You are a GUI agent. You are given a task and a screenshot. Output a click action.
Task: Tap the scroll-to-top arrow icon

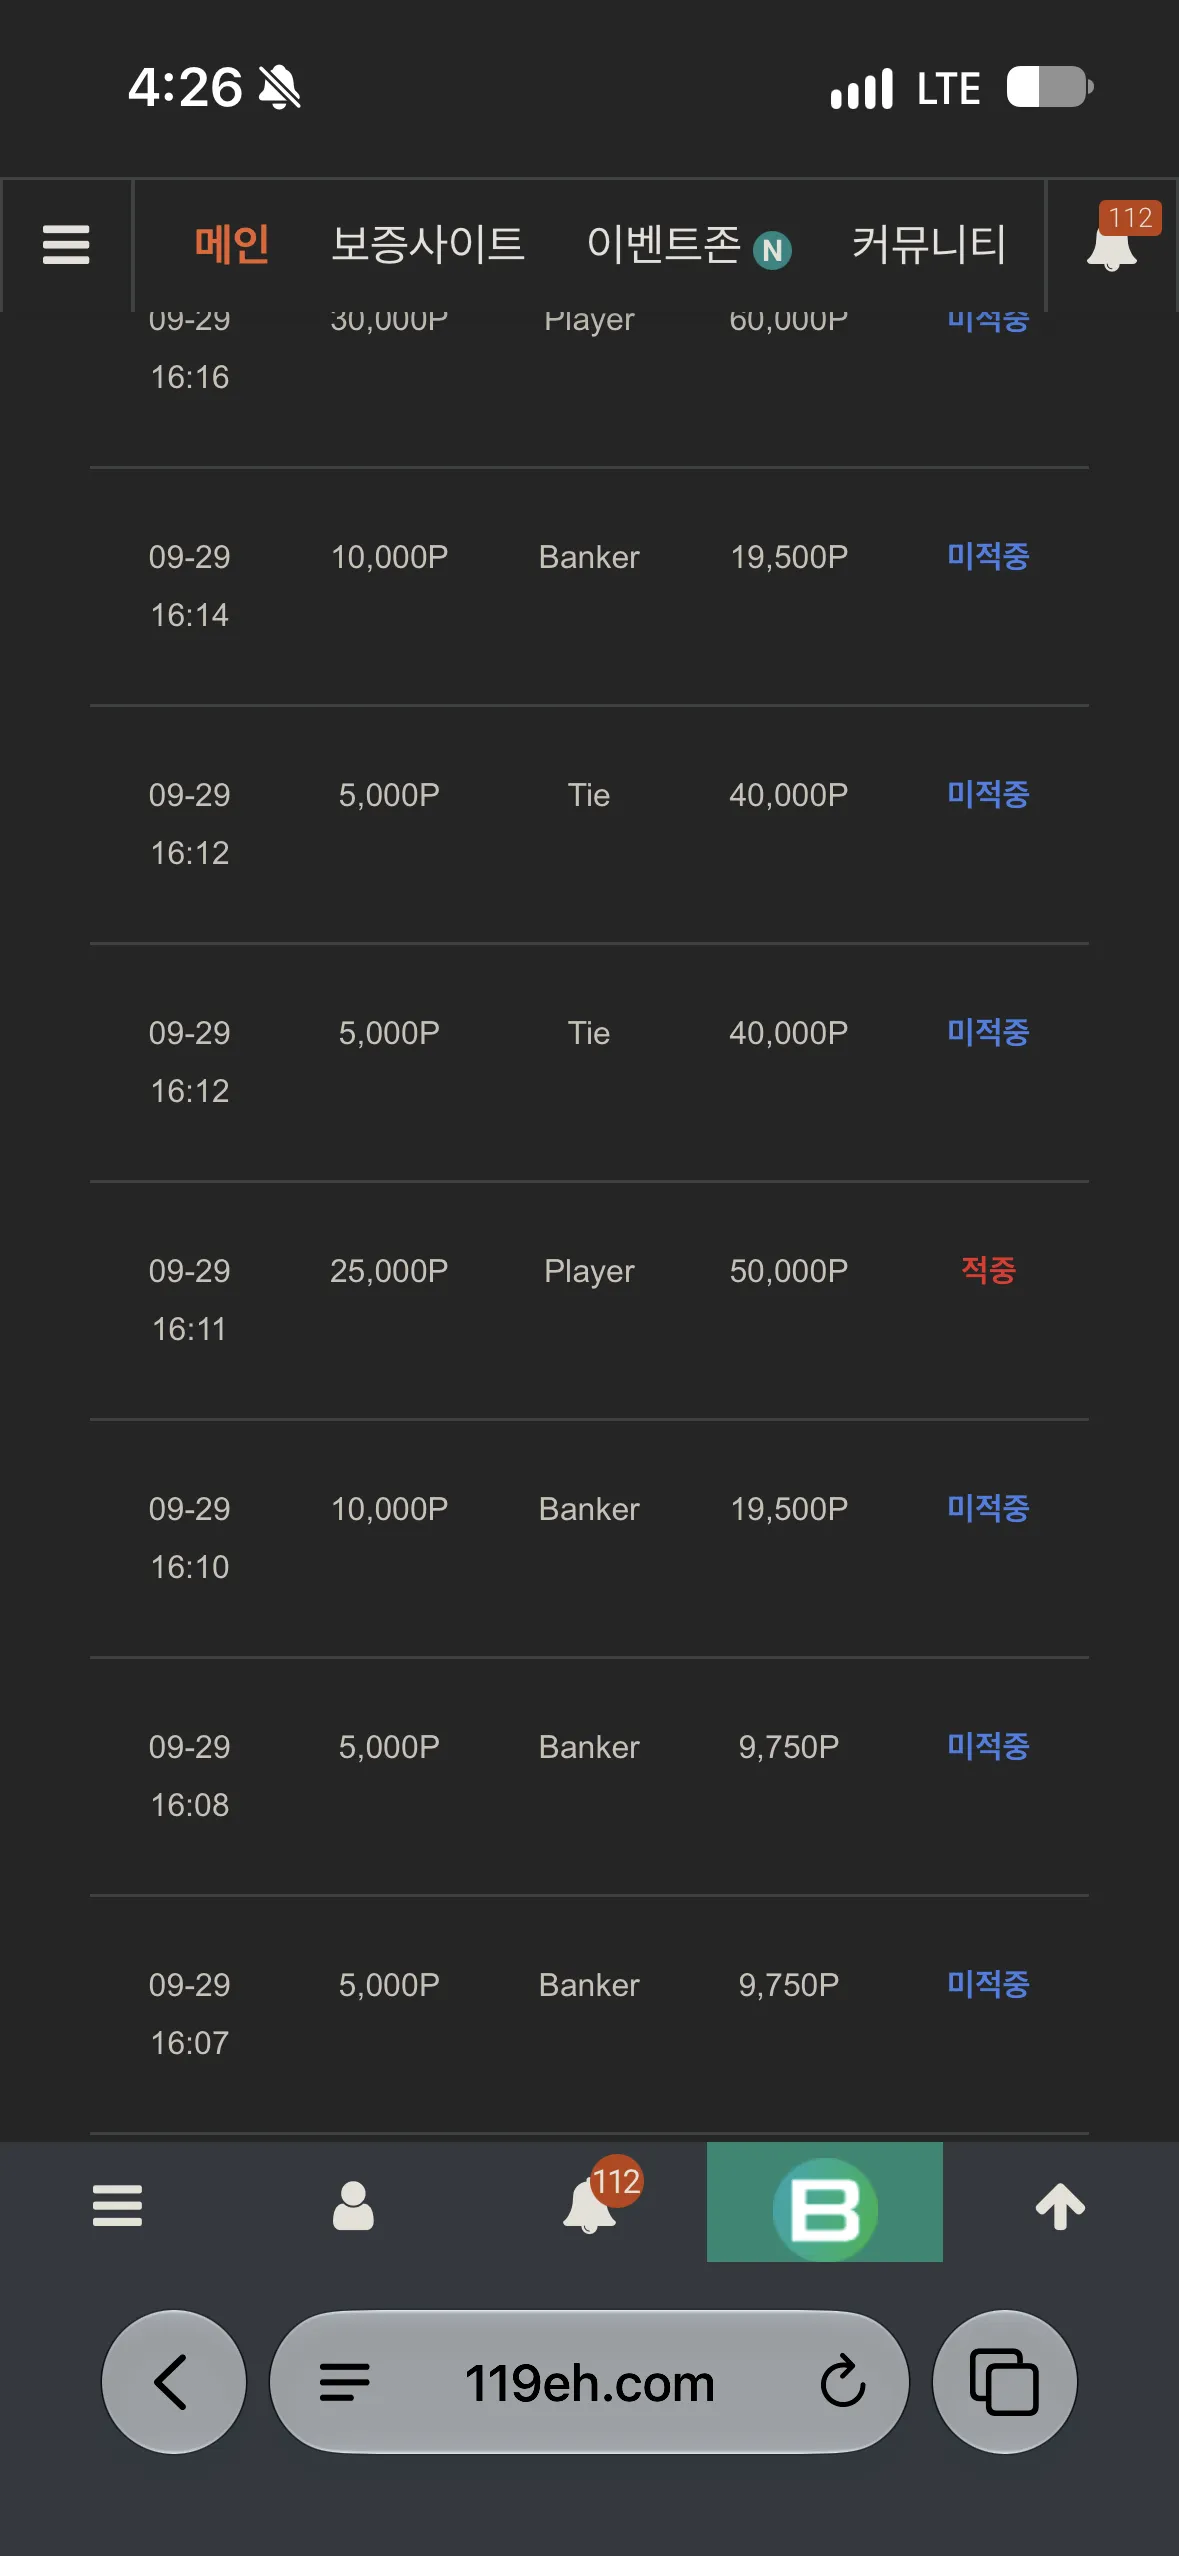(1060, 2206)
